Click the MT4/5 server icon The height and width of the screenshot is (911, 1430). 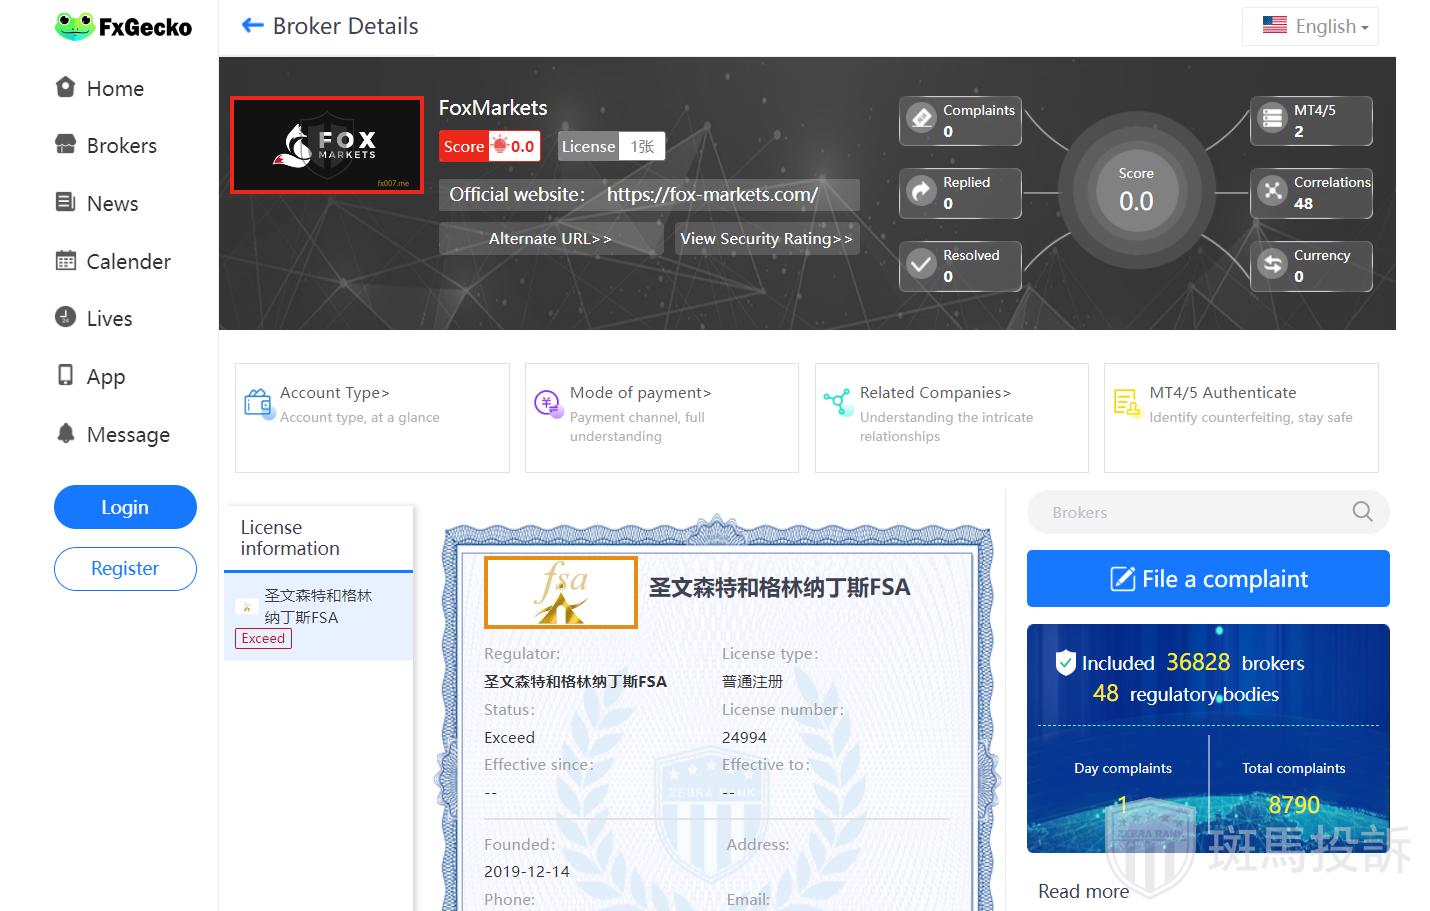pos(1272,119)
